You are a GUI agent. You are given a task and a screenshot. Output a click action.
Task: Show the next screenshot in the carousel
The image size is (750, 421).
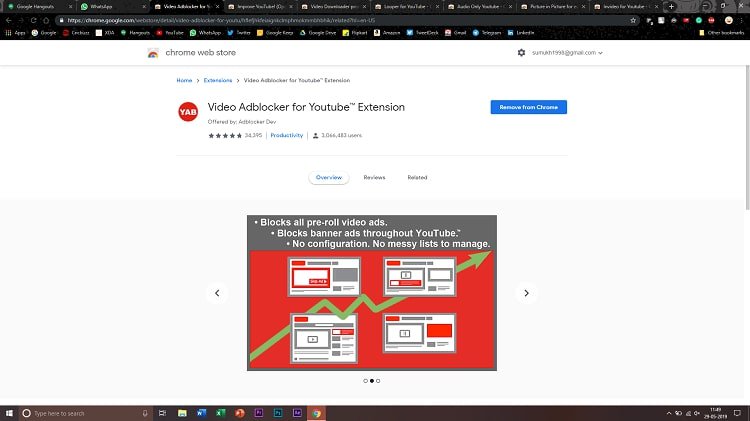pos(526,293)
